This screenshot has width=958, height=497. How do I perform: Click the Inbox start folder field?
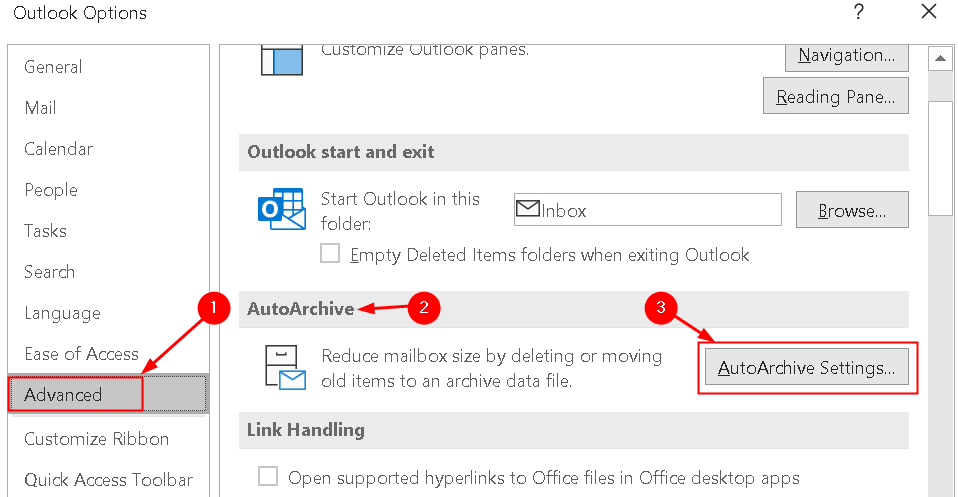pos(660,211)
